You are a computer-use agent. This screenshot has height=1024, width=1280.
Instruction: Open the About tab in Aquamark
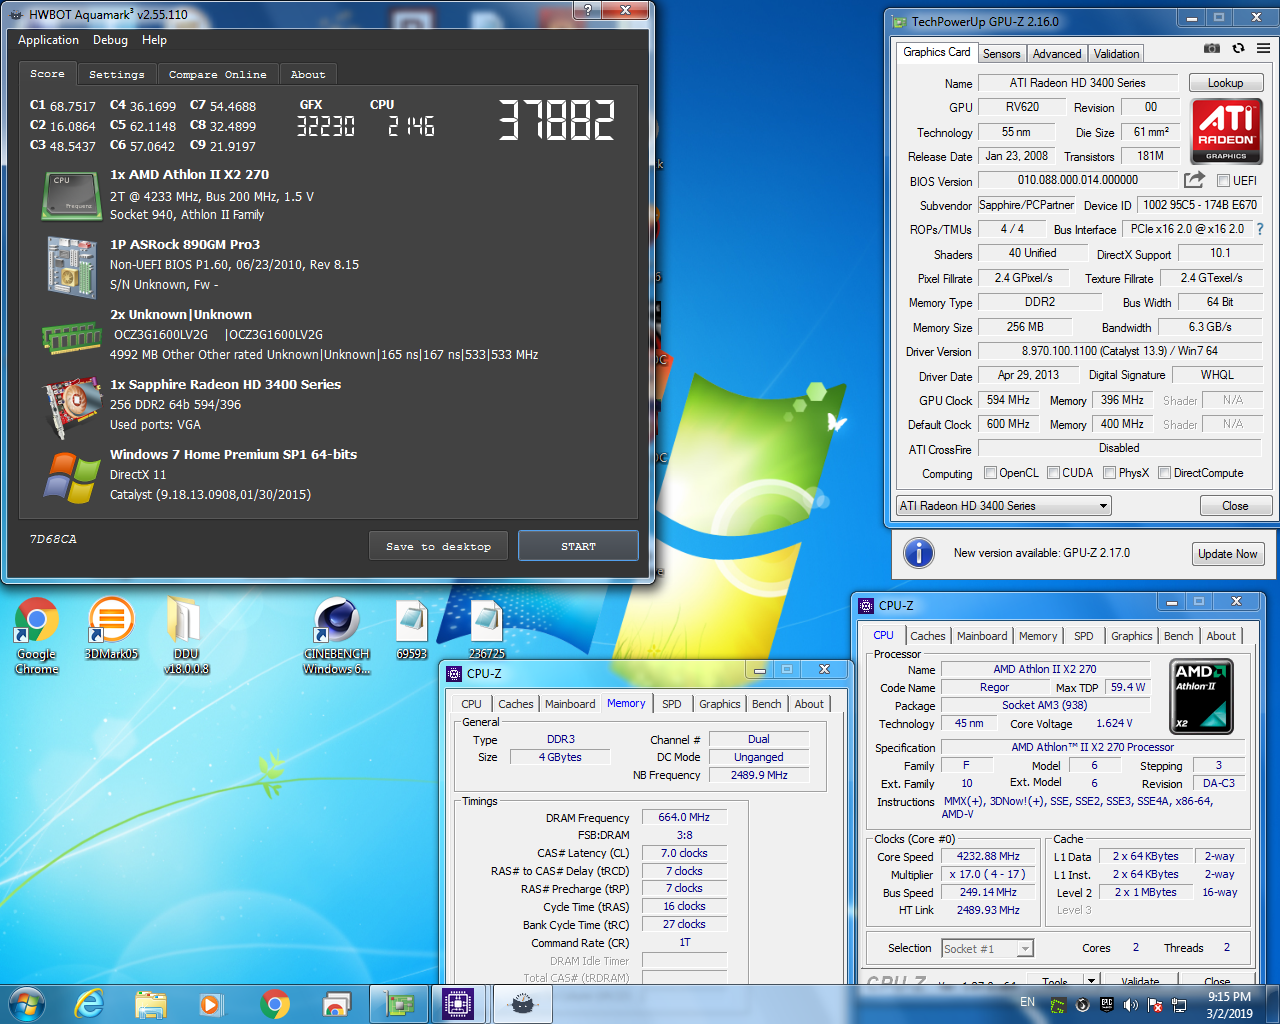tap(308, 74)
